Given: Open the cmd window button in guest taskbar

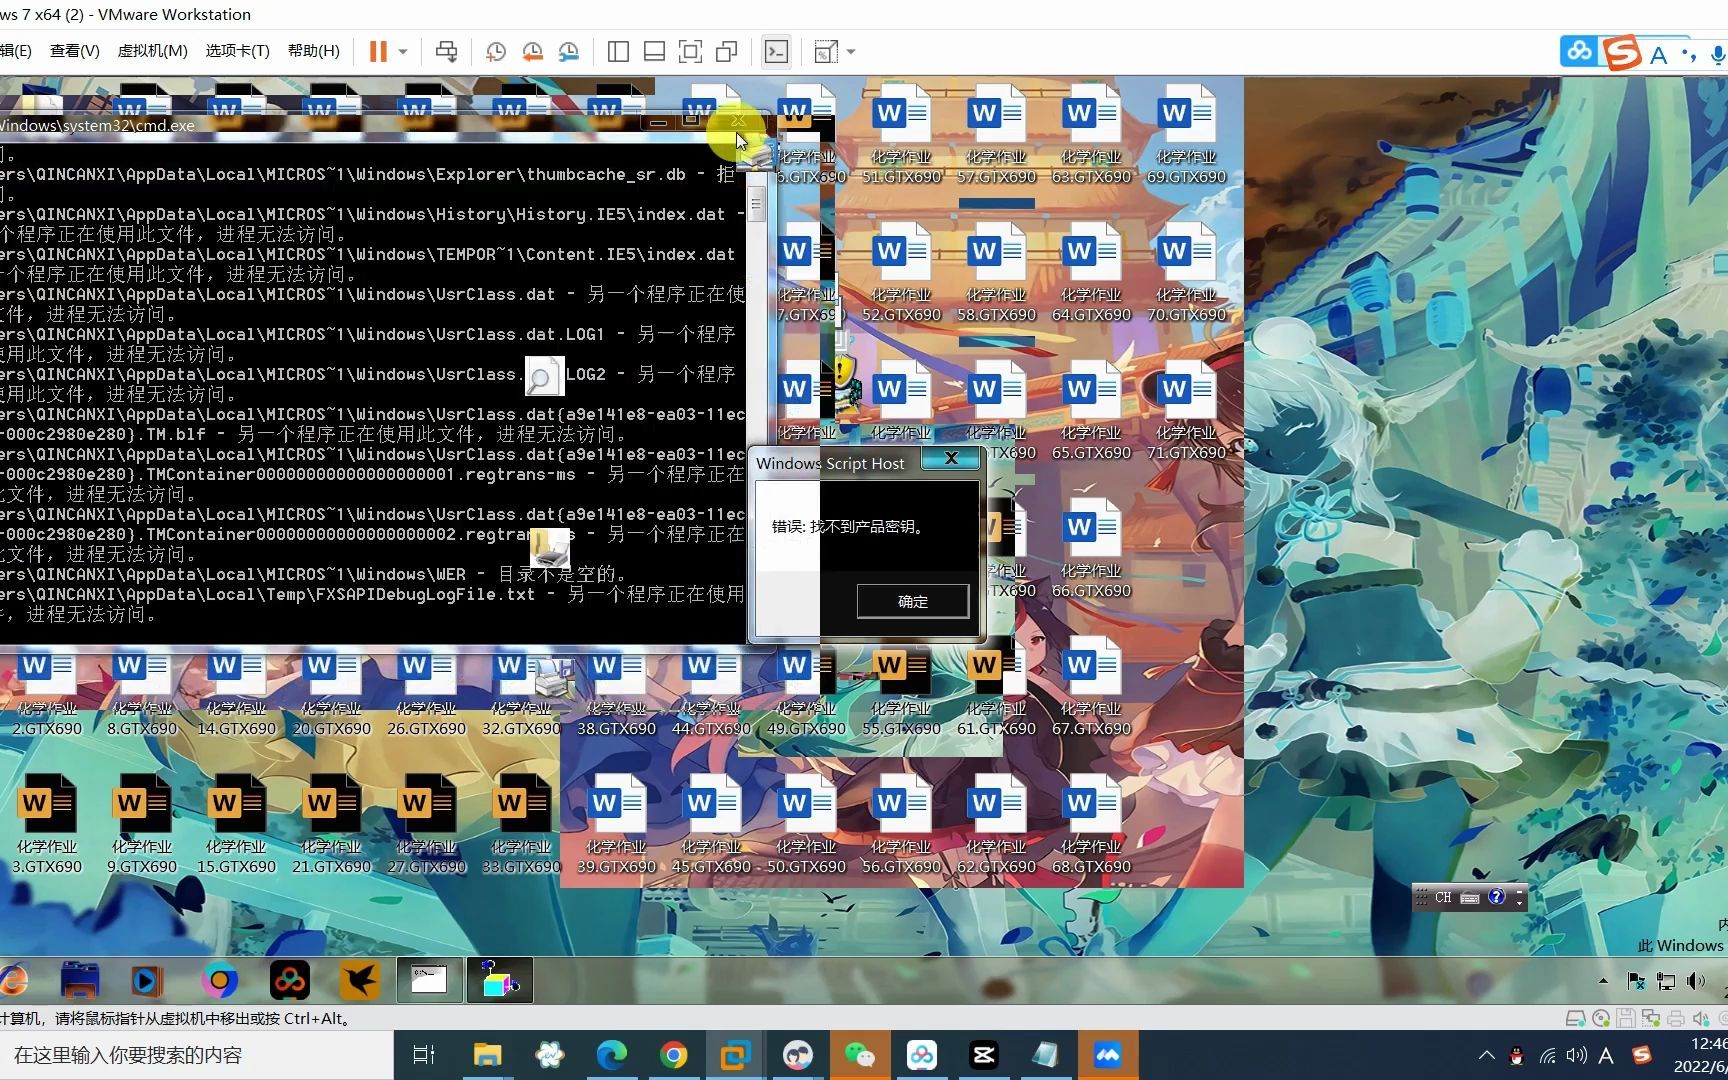Looking at the screenshot, I should [x=429, y=981].
